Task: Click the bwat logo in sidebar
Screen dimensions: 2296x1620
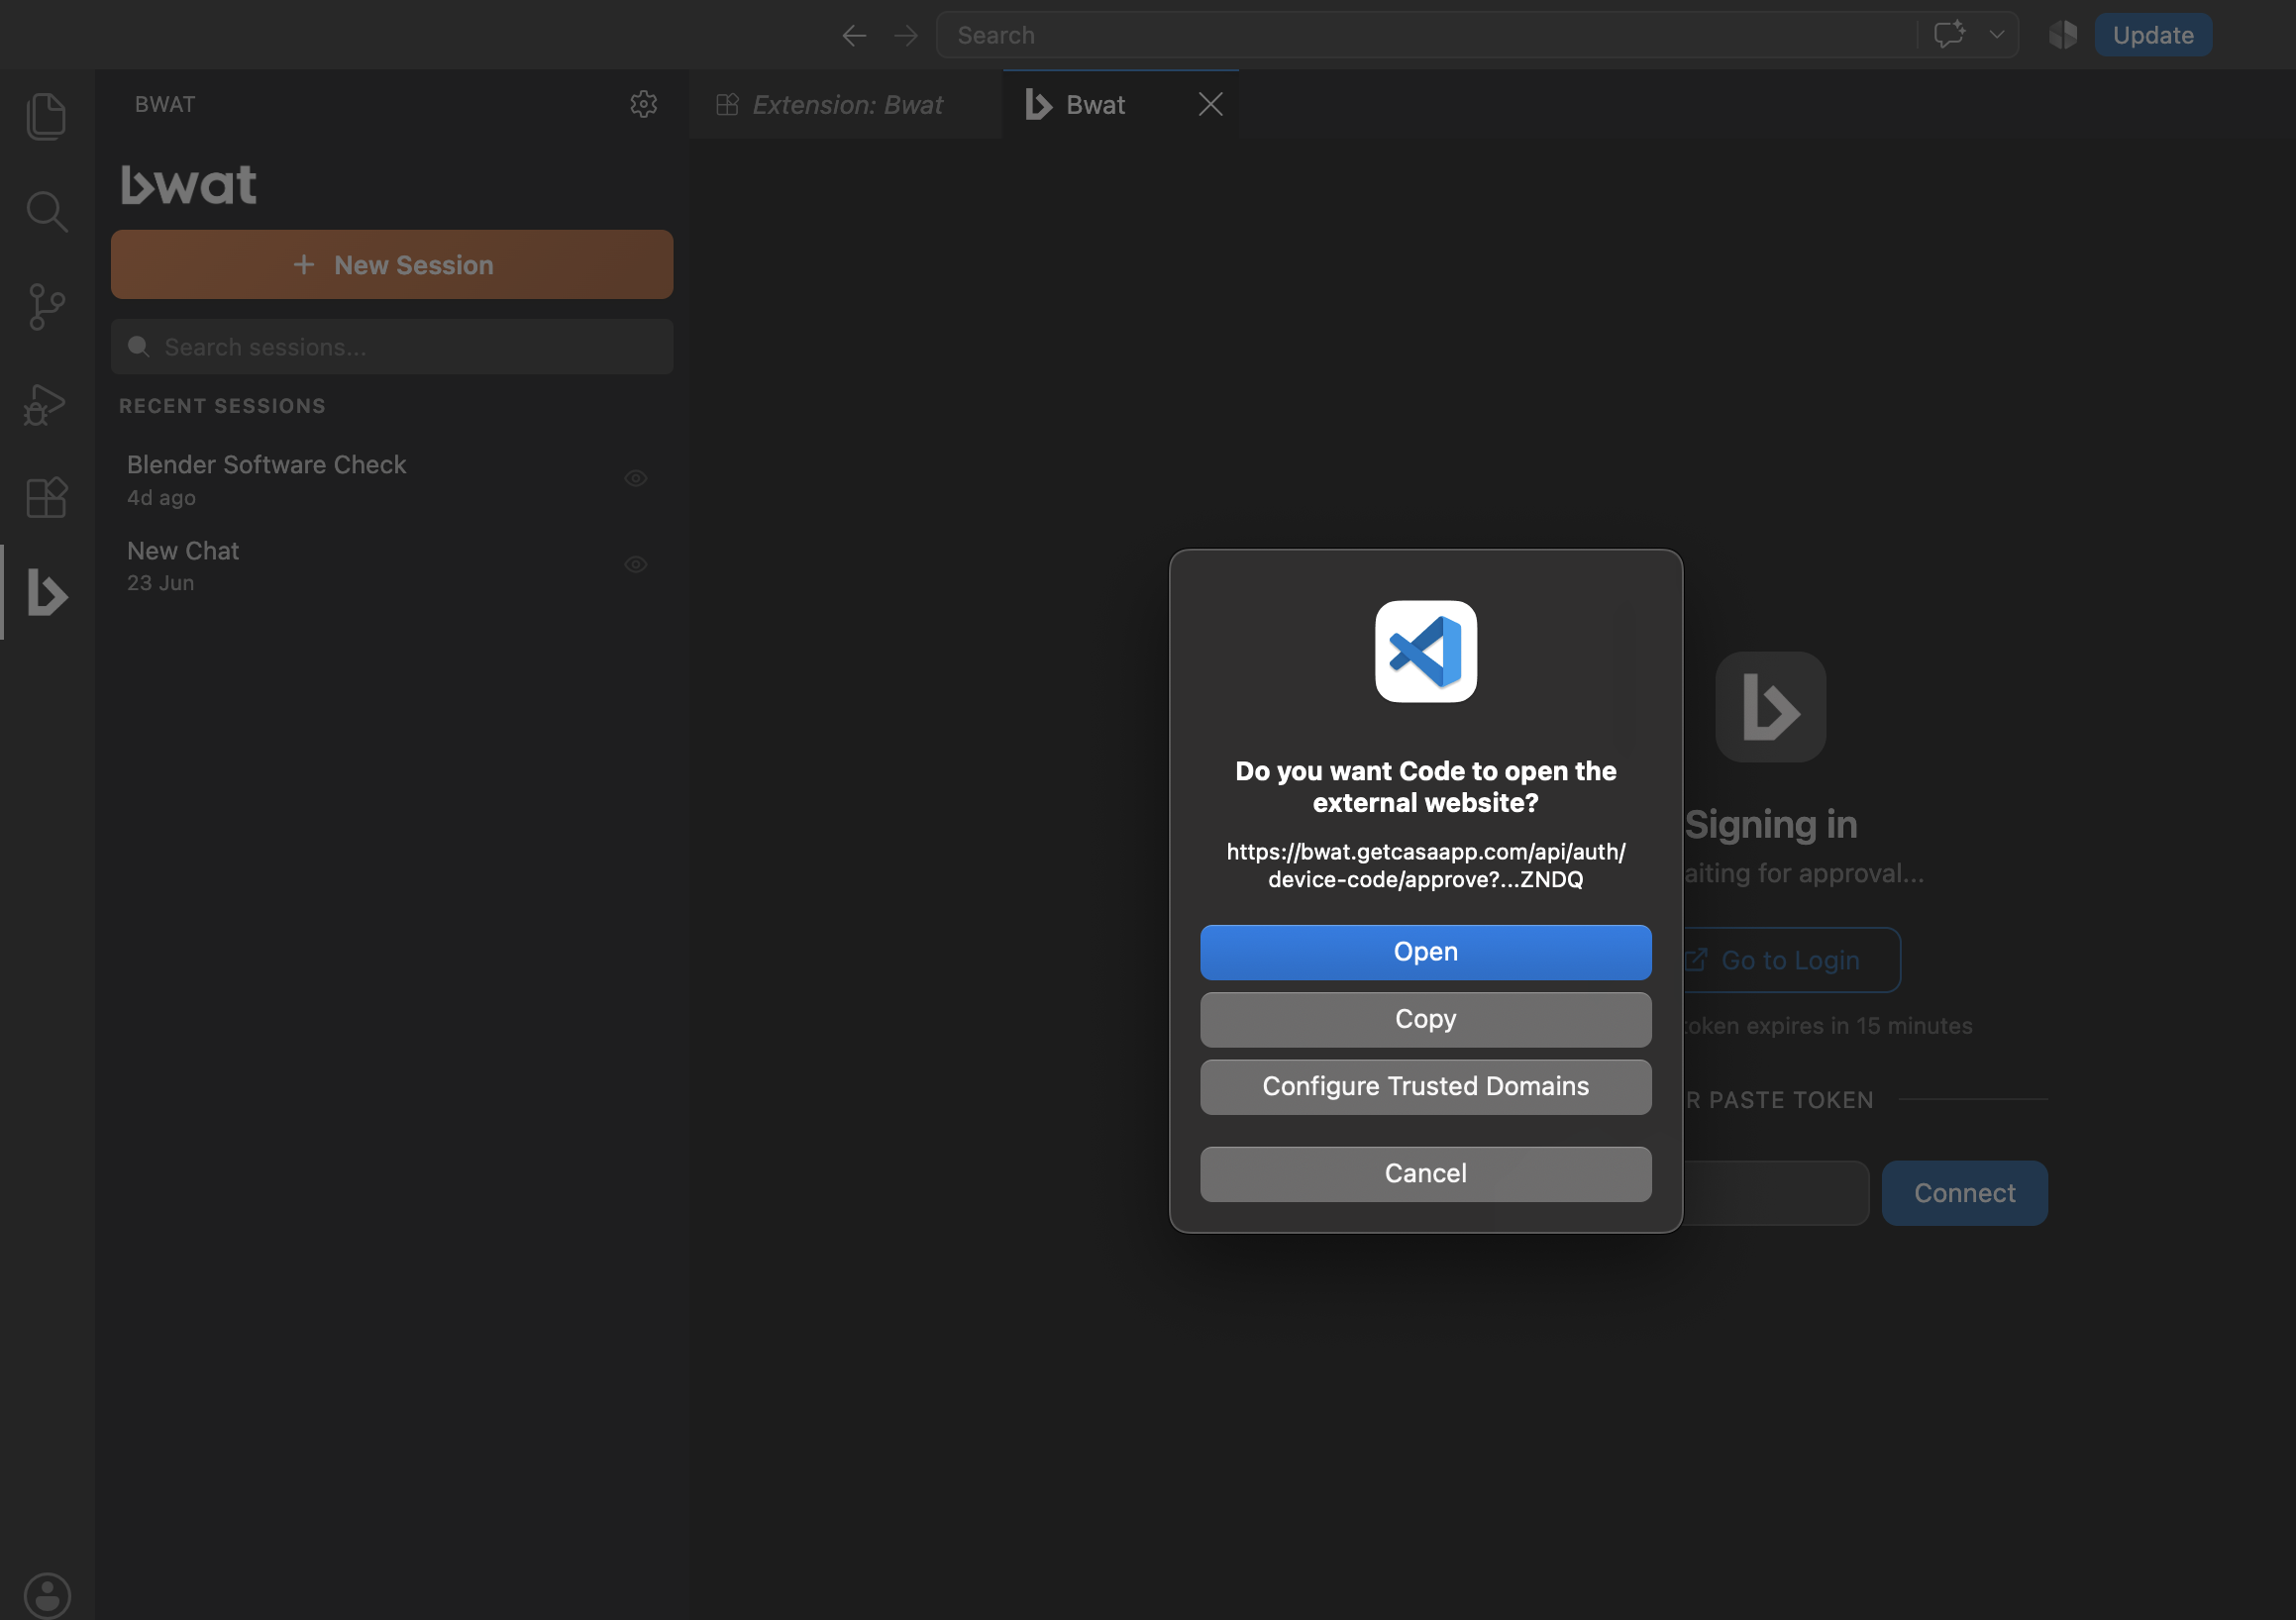Action: click(188, 185)
